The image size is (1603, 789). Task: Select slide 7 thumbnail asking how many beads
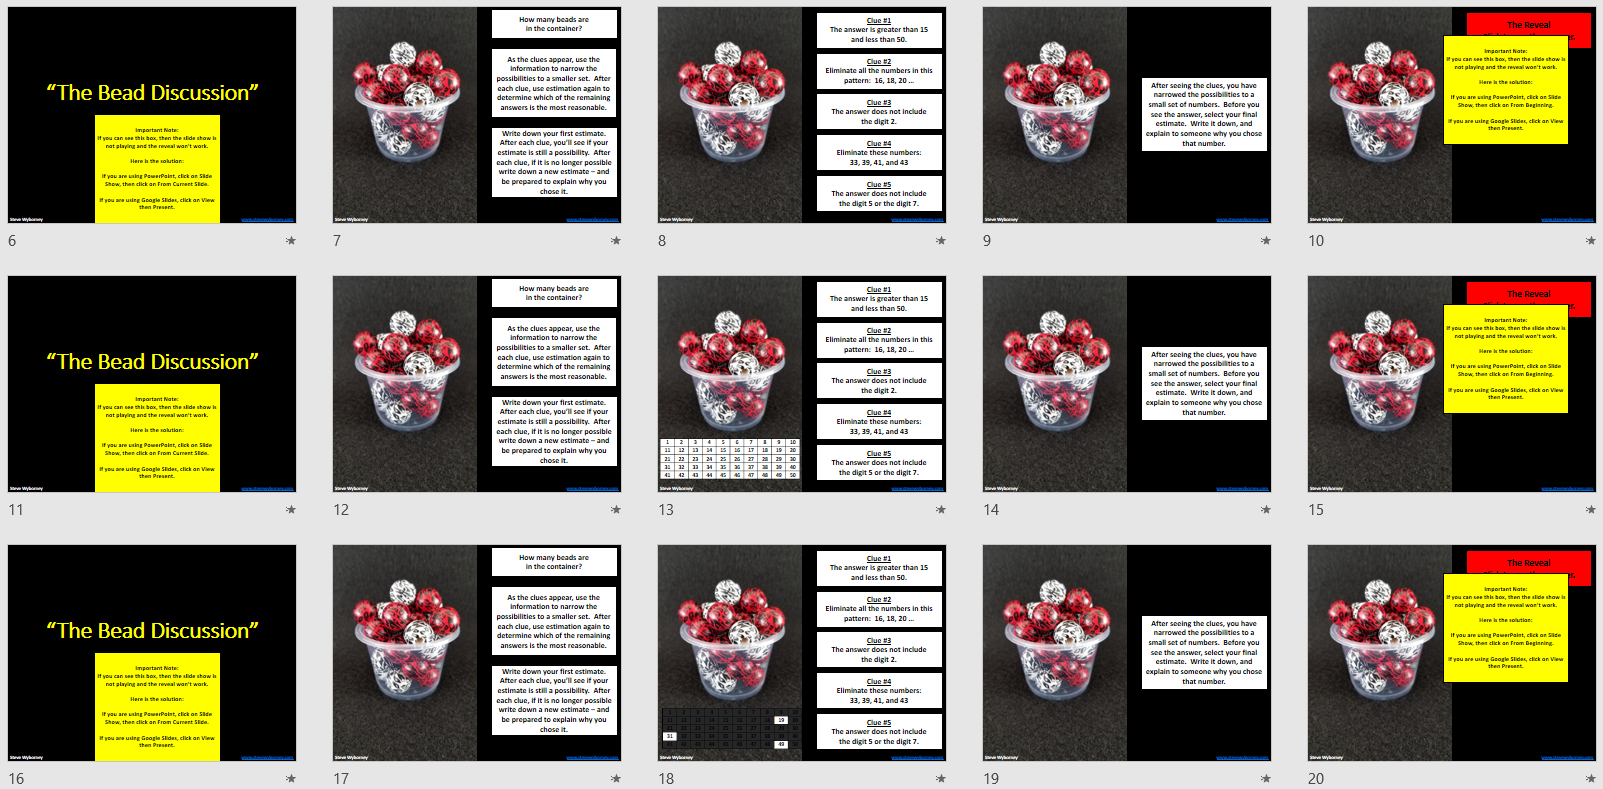(x=477, y=115)
